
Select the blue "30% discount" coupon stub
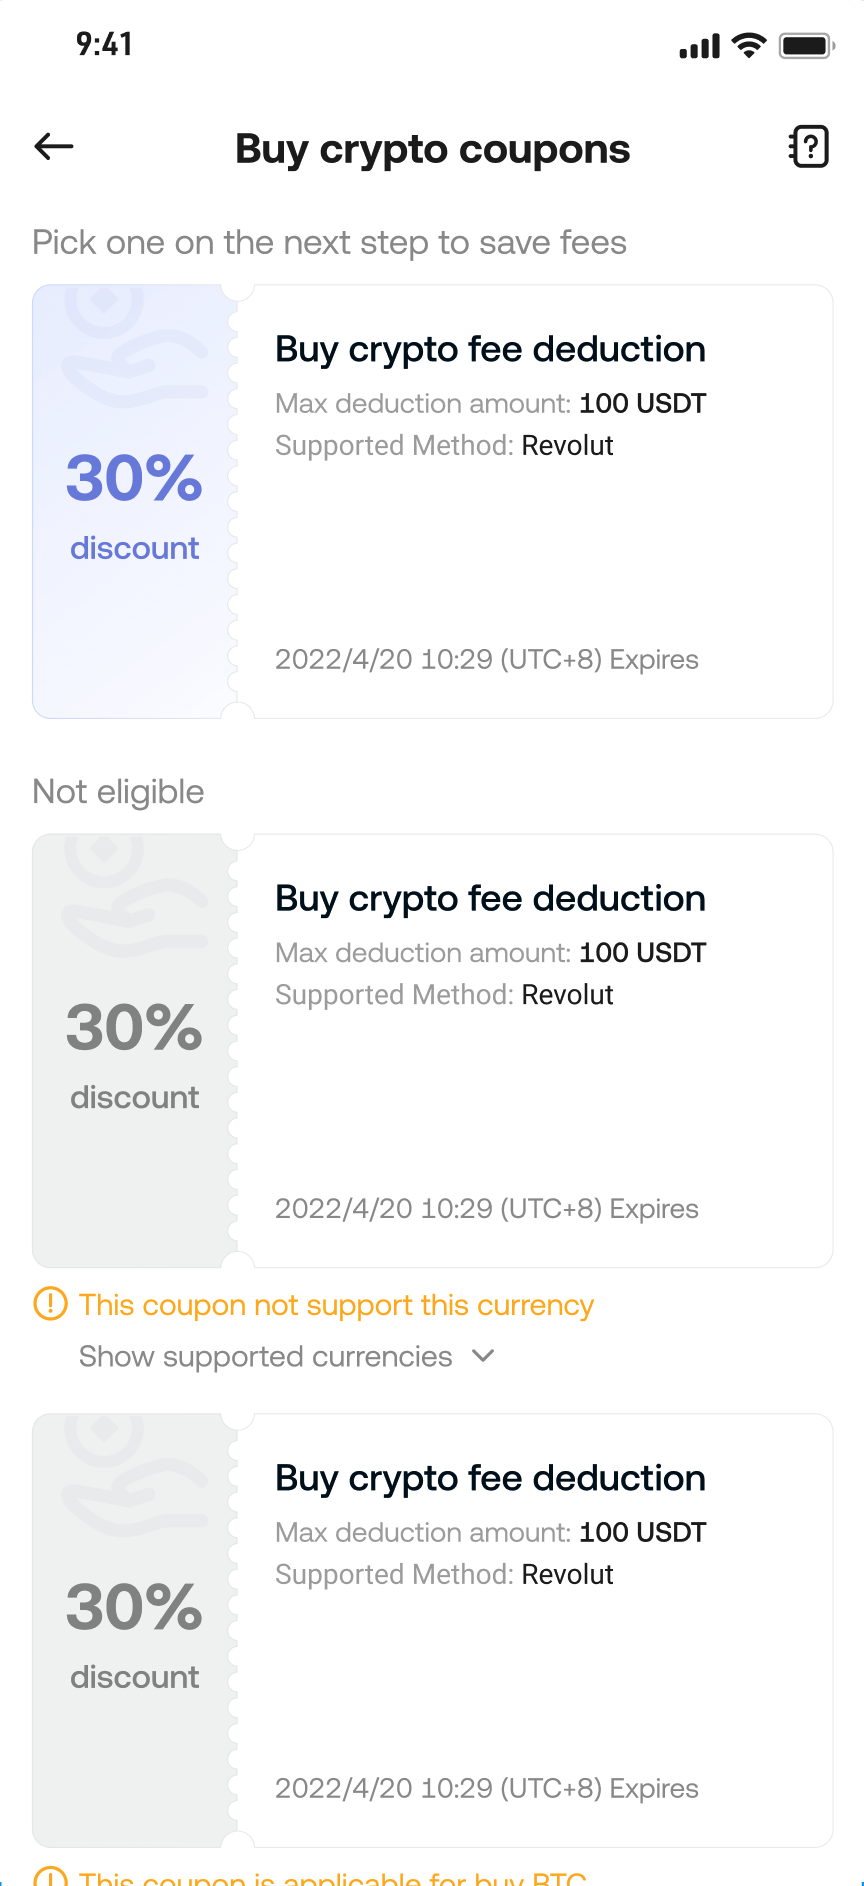pyautogui.click(x=134, y=505)
